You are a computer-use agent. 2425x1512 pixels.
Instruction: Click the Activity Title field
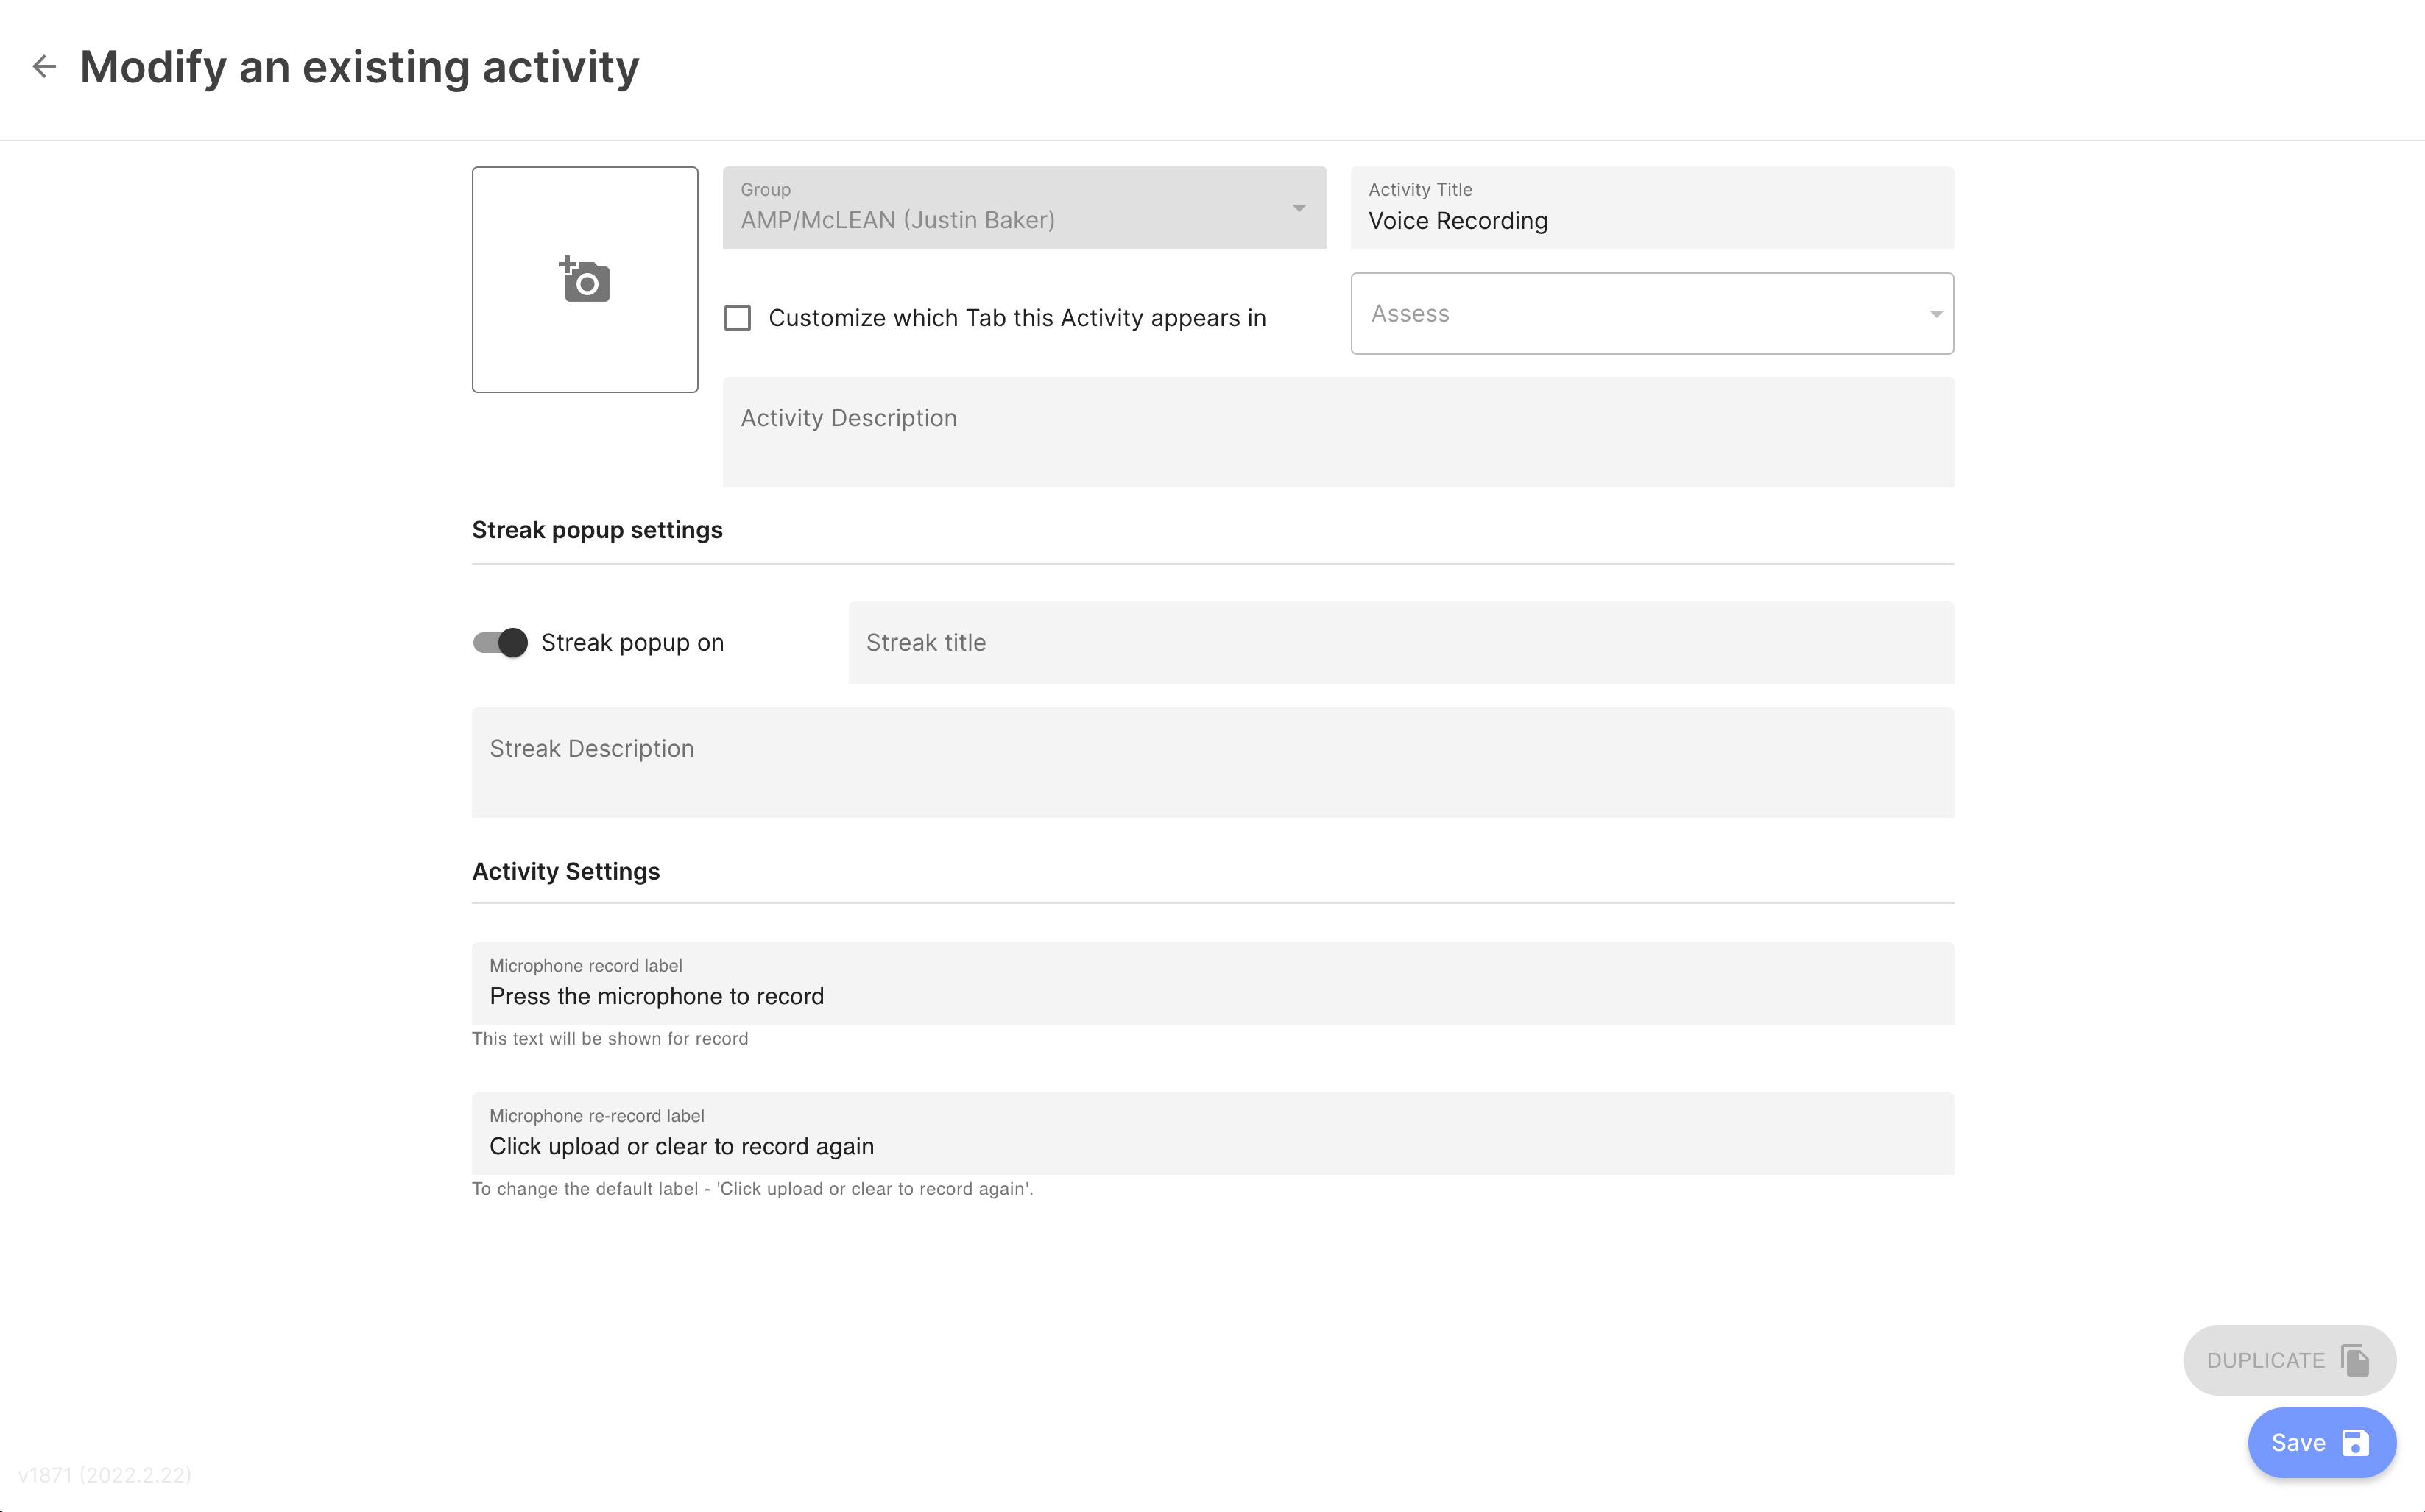(x=1652, y=207)
